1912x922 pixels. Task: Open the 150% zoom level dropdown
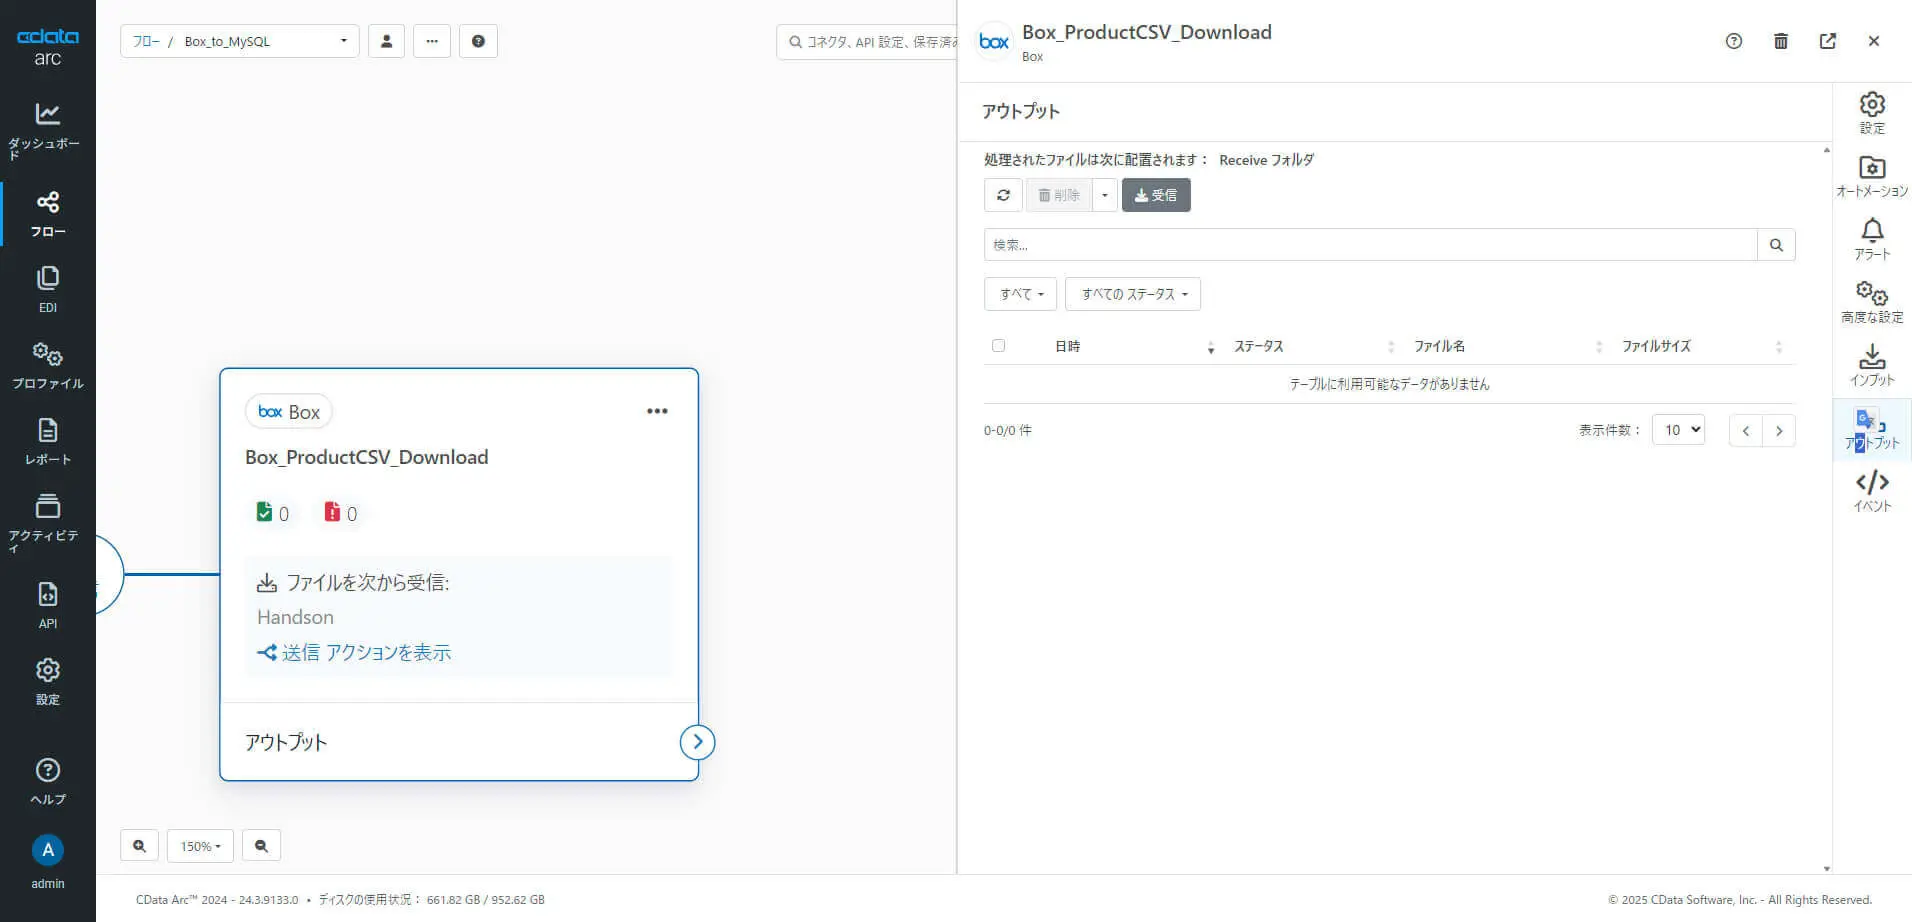[x=200, y=846]
